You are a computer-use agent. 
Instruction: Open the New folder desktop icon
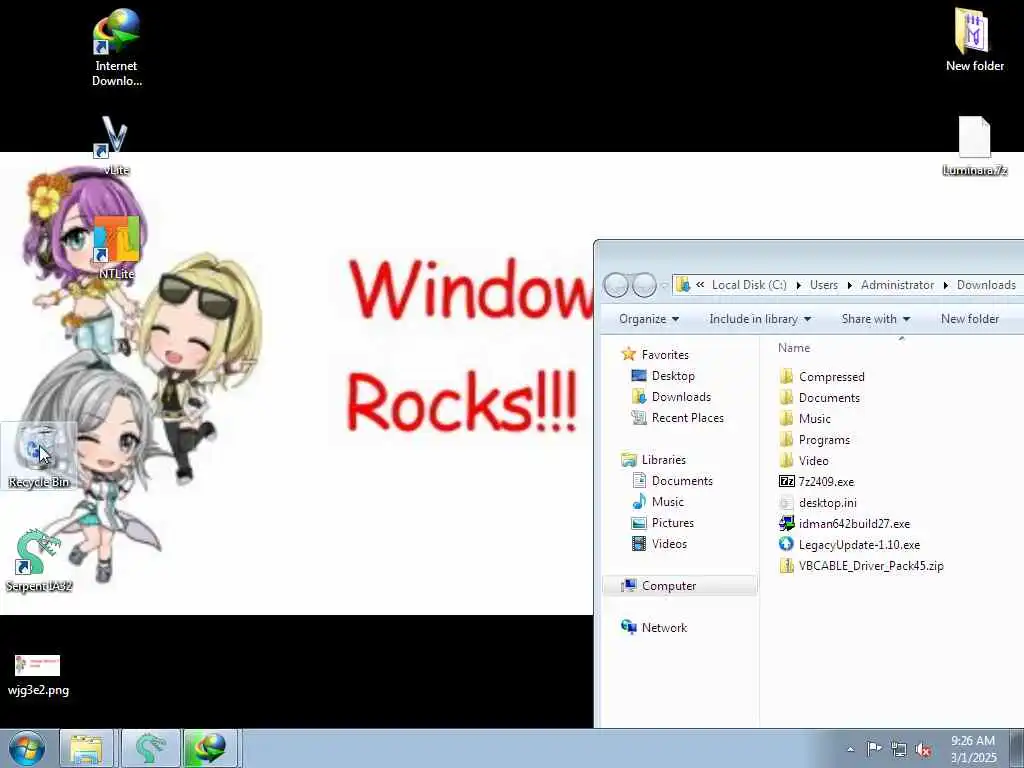point(974,39)
